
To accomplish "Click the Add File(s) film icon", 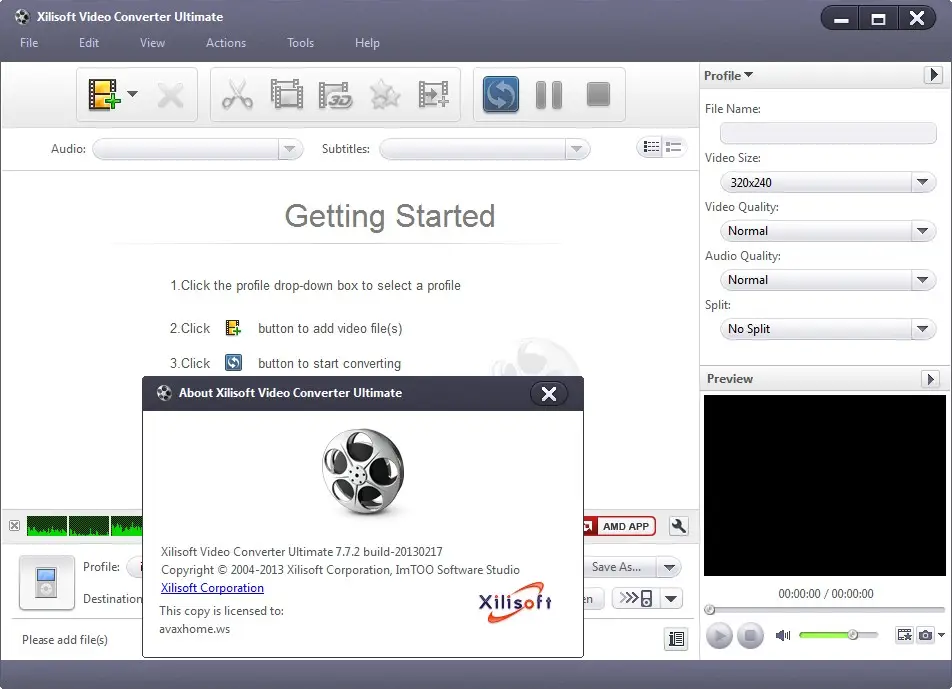I will click(x=104, y=94).
